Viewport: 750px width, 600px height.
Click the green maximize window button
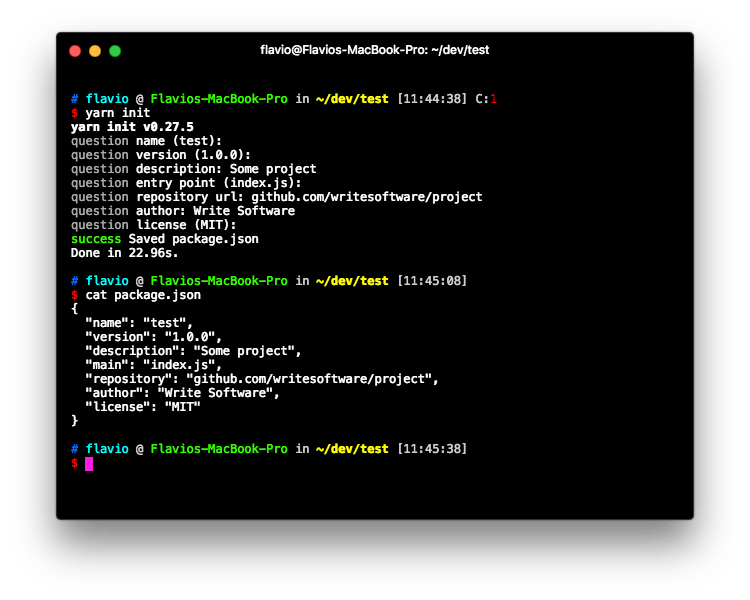pyautogui.click(x=115, y=51)
